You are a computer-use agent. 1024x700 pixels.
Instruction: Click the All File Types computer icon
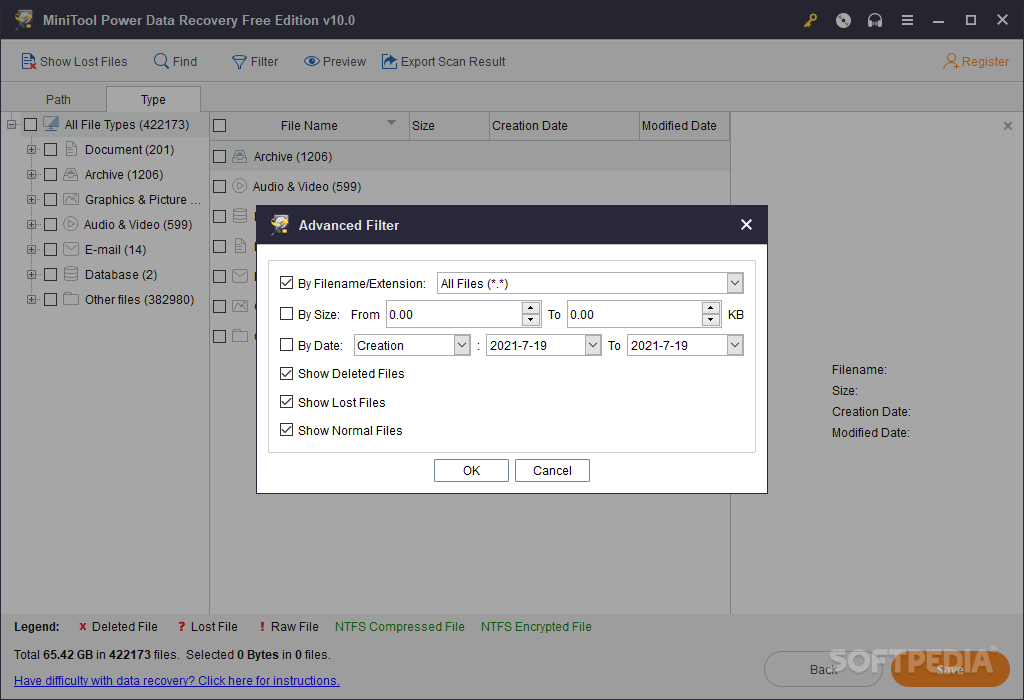[x=51, y=124]
